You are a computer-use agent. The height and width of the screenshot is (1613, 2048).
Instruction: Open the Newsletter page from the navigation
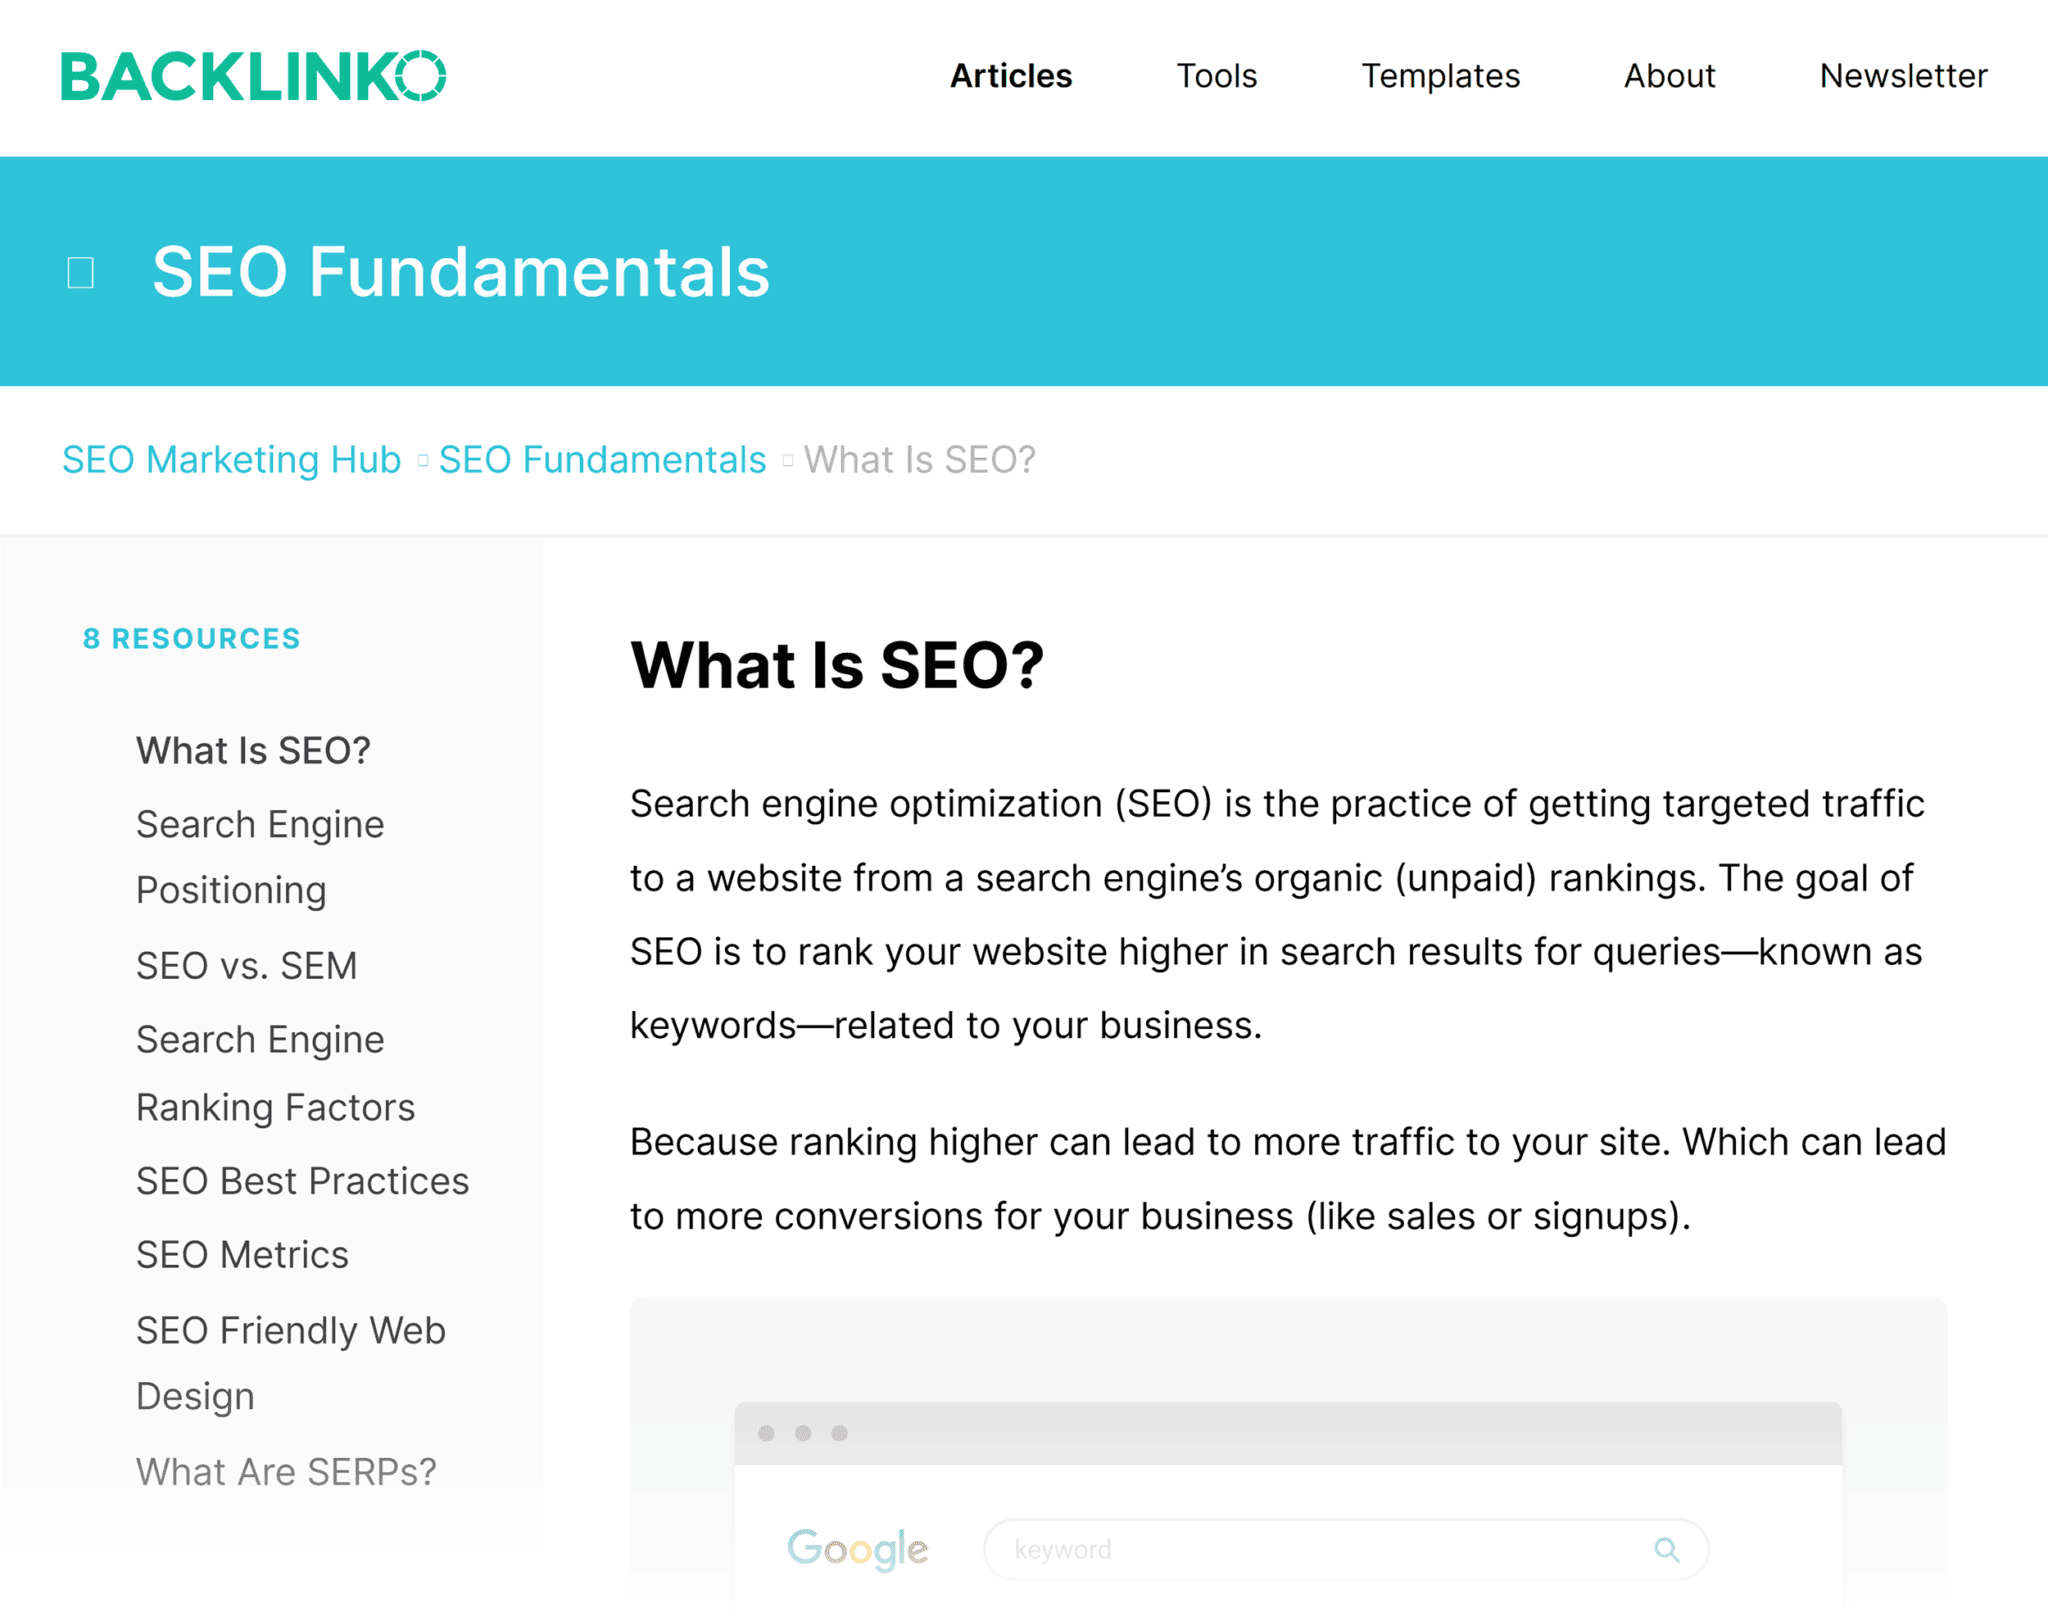(x=1902, y=76)
